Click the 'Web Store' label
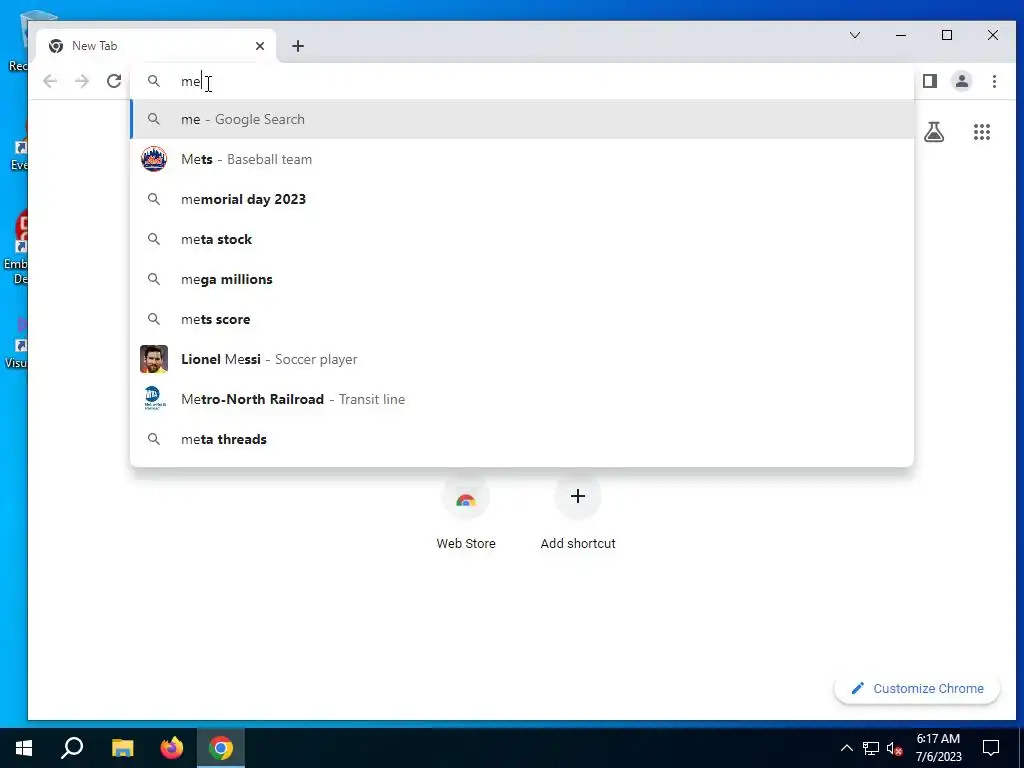This screenshot has width=1024, height=768. [x=466, y=543]
